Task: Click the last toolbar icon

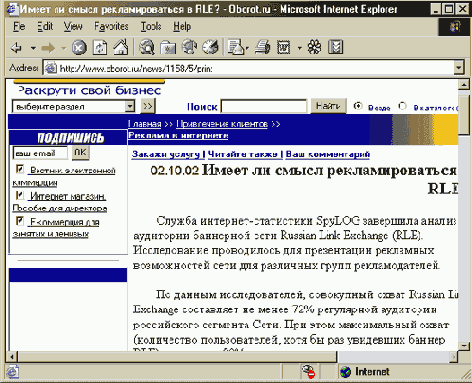Action: point(335,47)
